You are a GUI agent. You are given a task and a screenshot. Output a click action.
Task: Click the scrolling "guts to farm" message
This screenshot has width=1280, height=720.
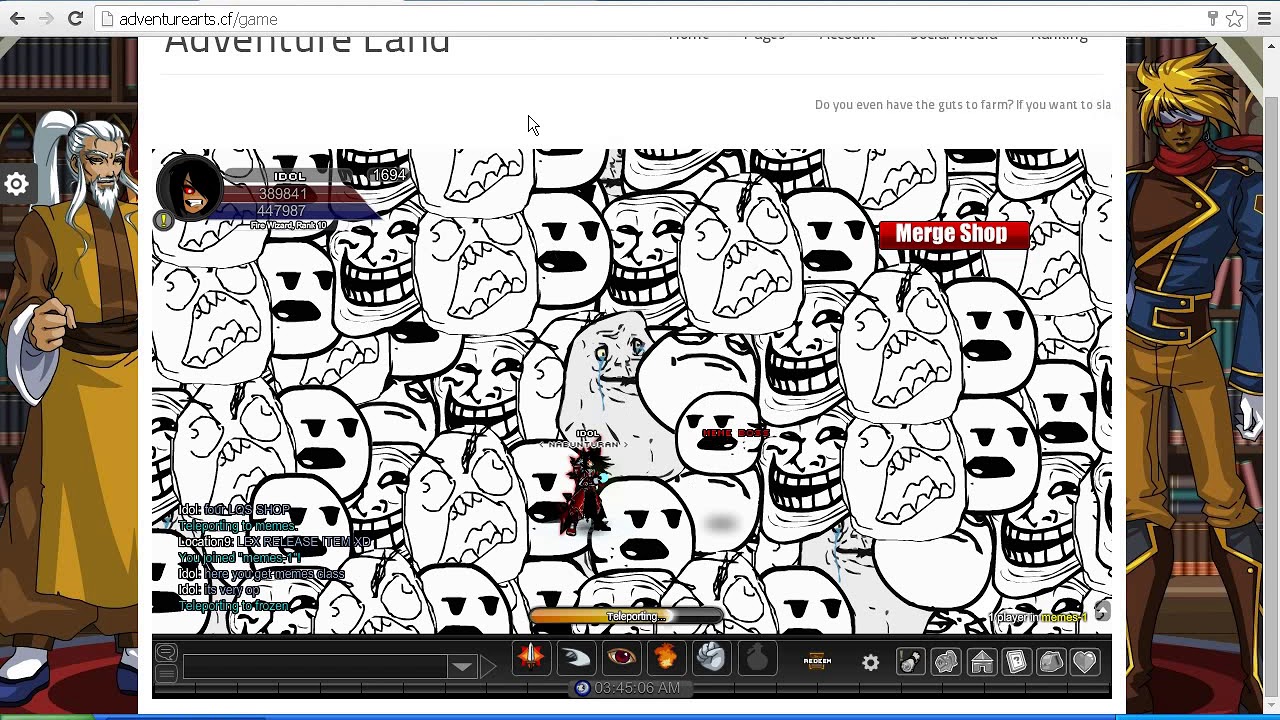click(x=962, y=104)
